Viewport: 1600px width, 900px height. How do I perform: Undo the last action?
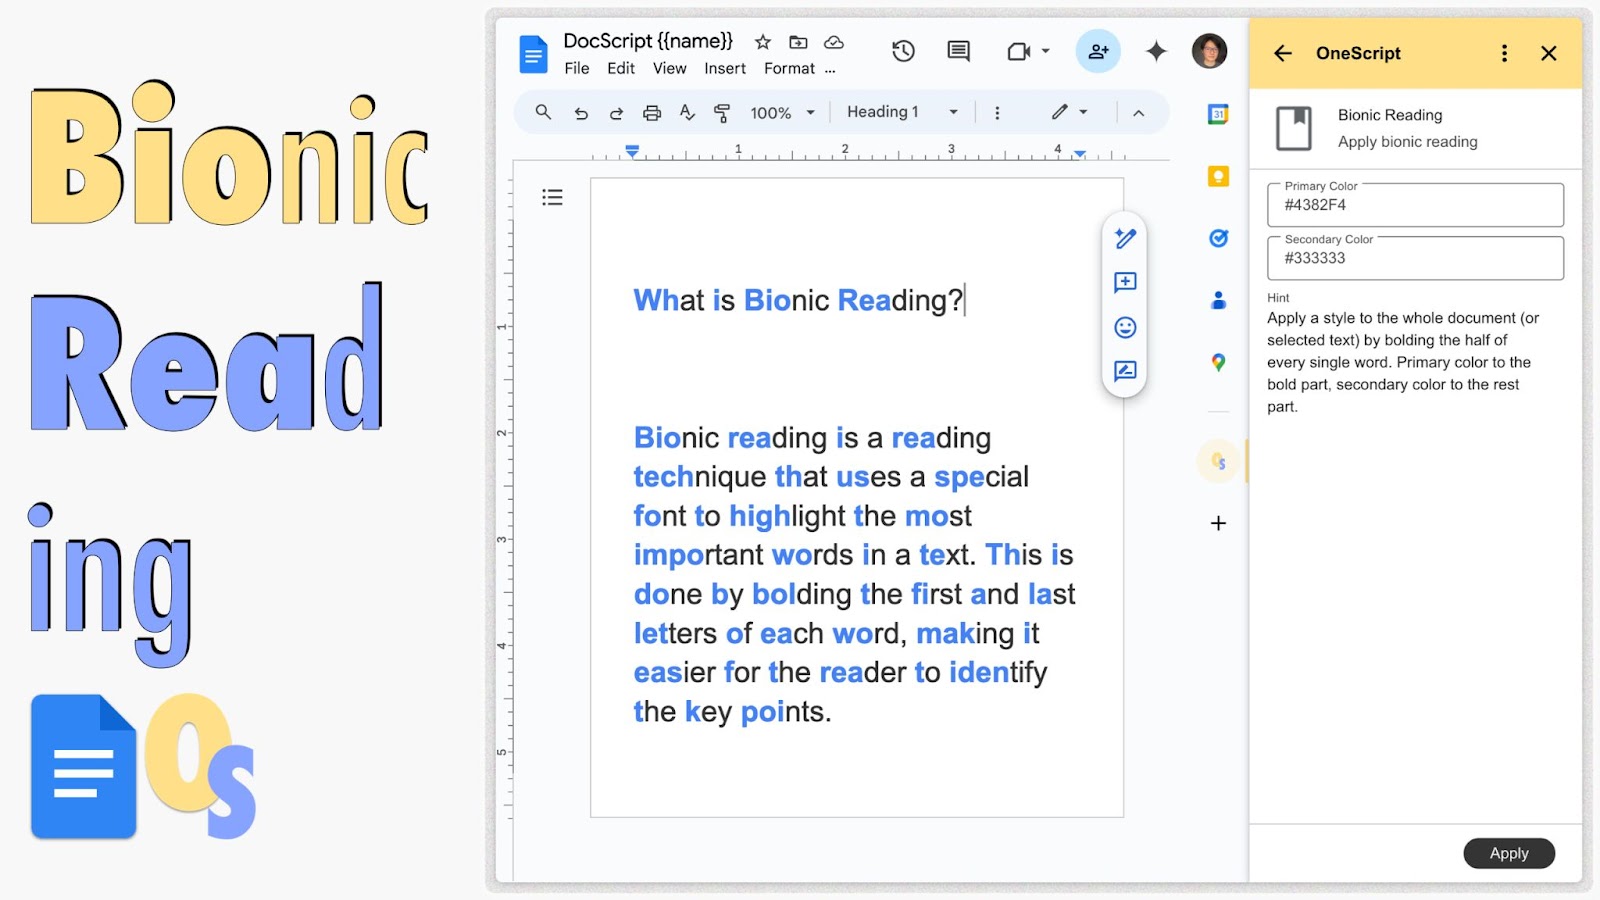coord(581,113)
